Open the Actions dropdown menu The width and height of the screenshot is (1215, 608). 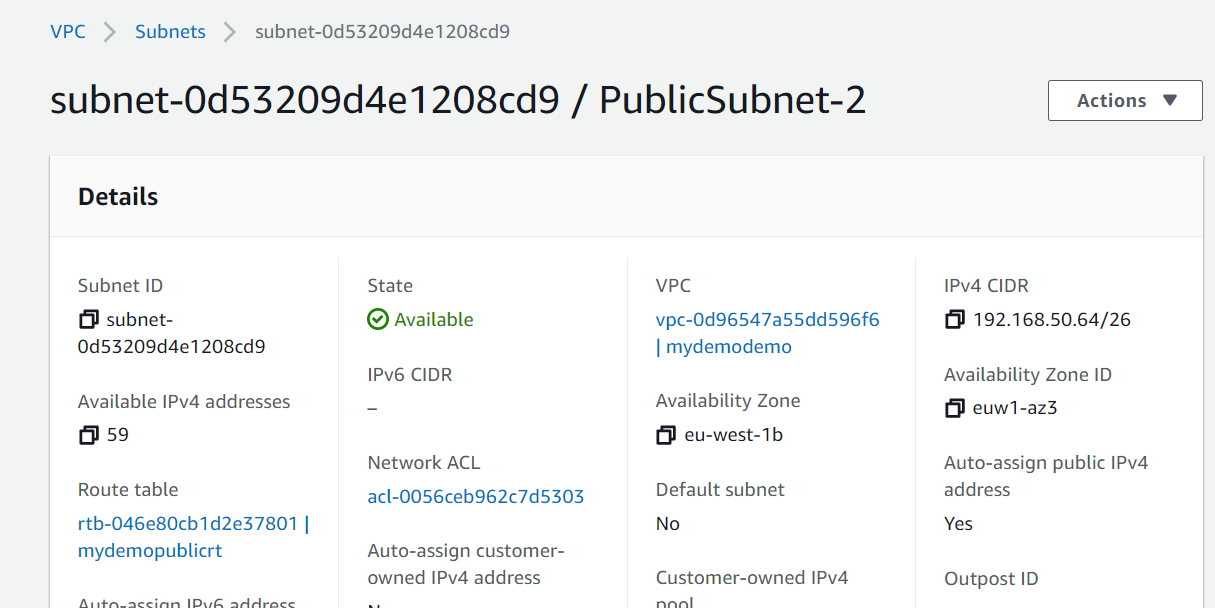pos(1125,101)
